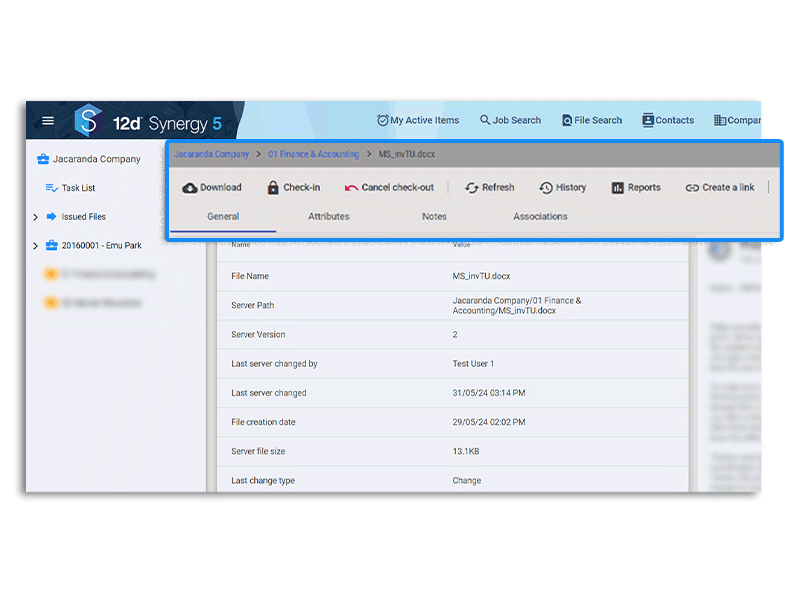
Task: Click the Contacts address book icon
Action: tap(648, 120)
